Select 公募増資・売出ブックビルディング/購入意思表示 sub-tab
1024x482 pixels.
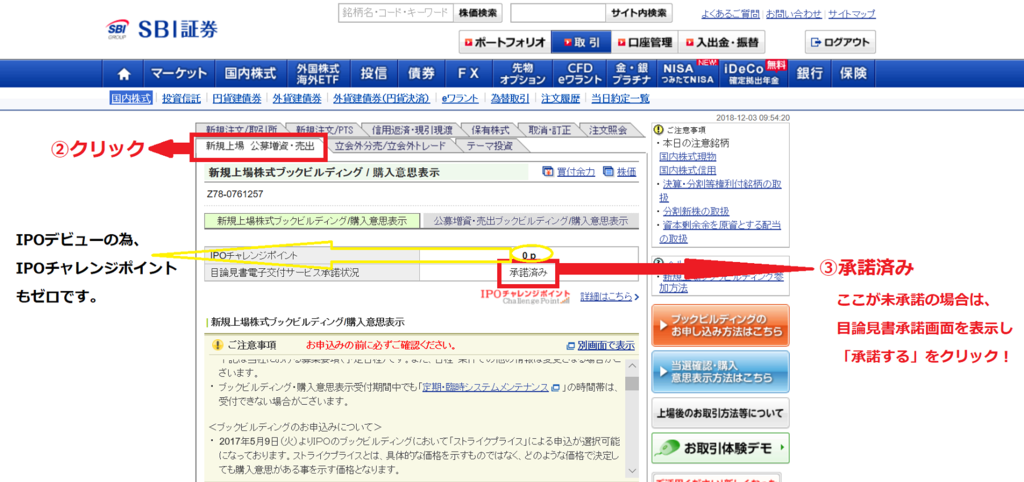pyautogui.click(x=530, y=221)
